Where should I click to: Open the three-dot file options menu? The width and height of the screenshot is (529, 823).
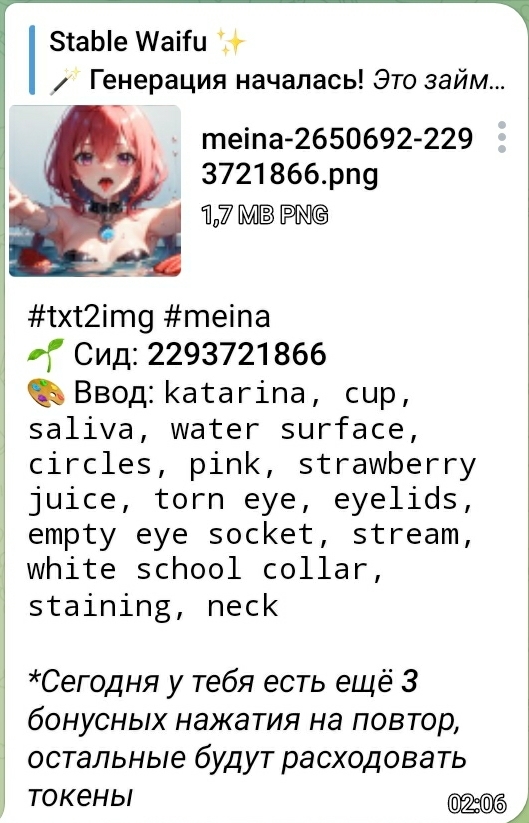(502, 137)
